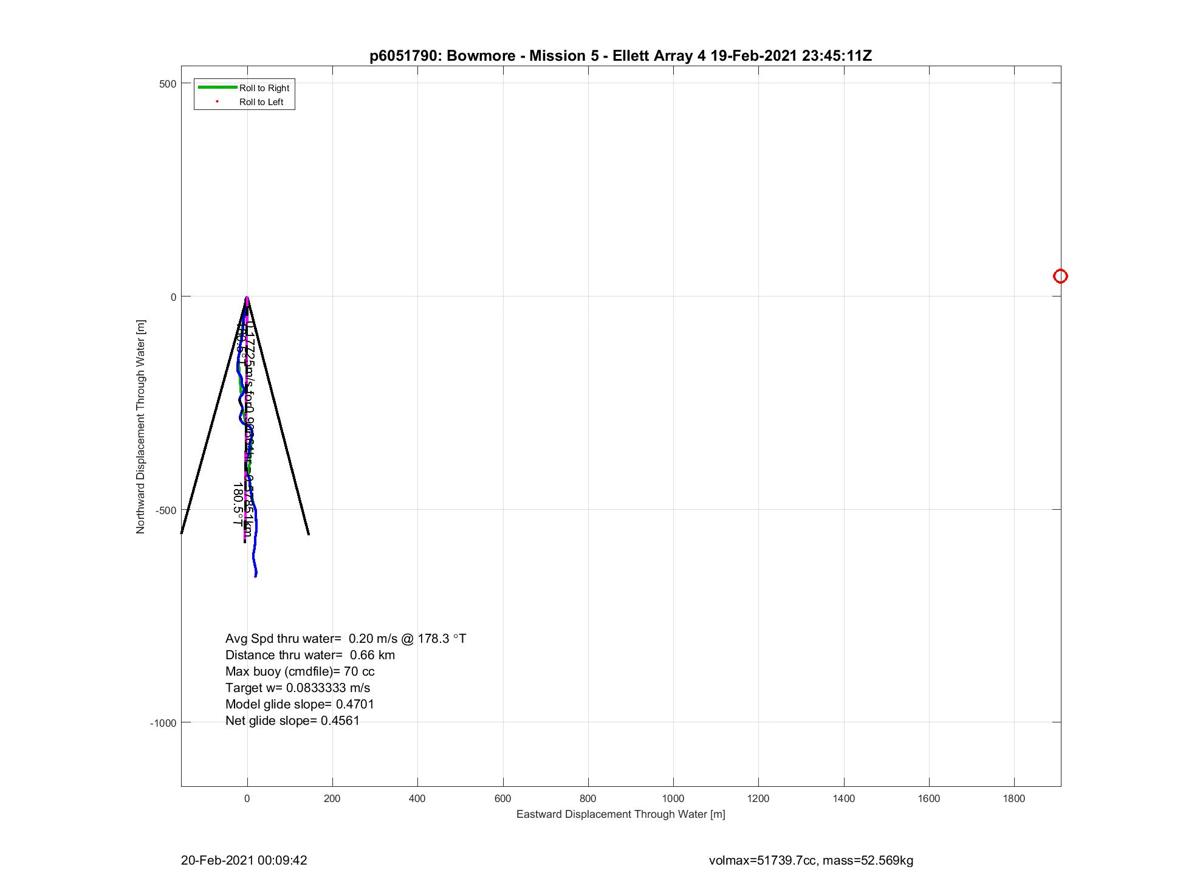Click the x-axis tick label 200
This screenshot has width=1200, height=885.
[332, 799]
